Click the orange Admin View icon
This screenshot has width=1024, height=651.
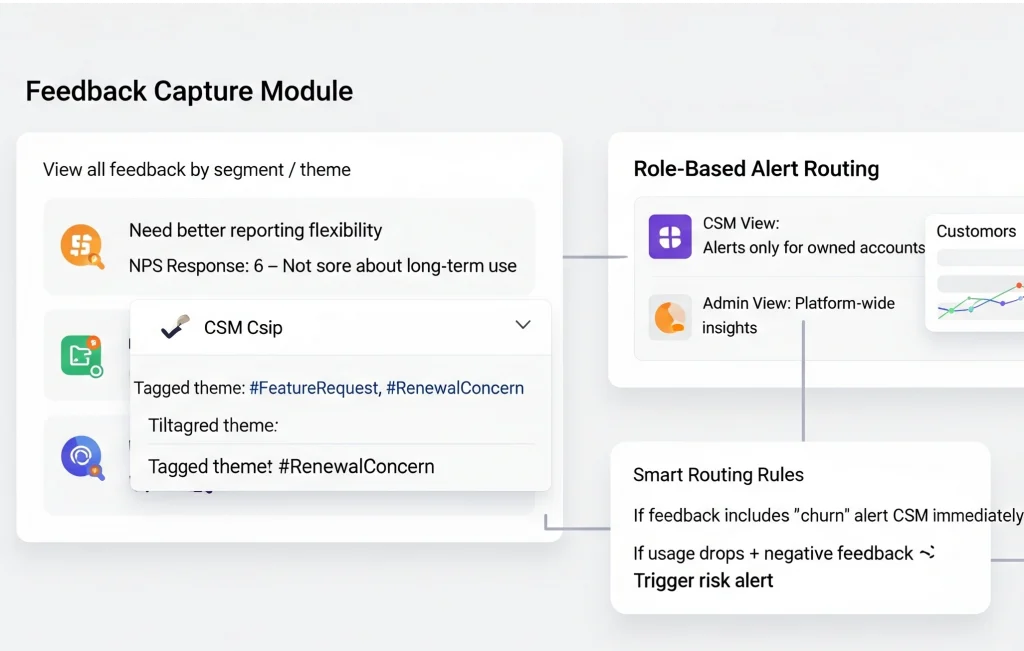(670, 316)
